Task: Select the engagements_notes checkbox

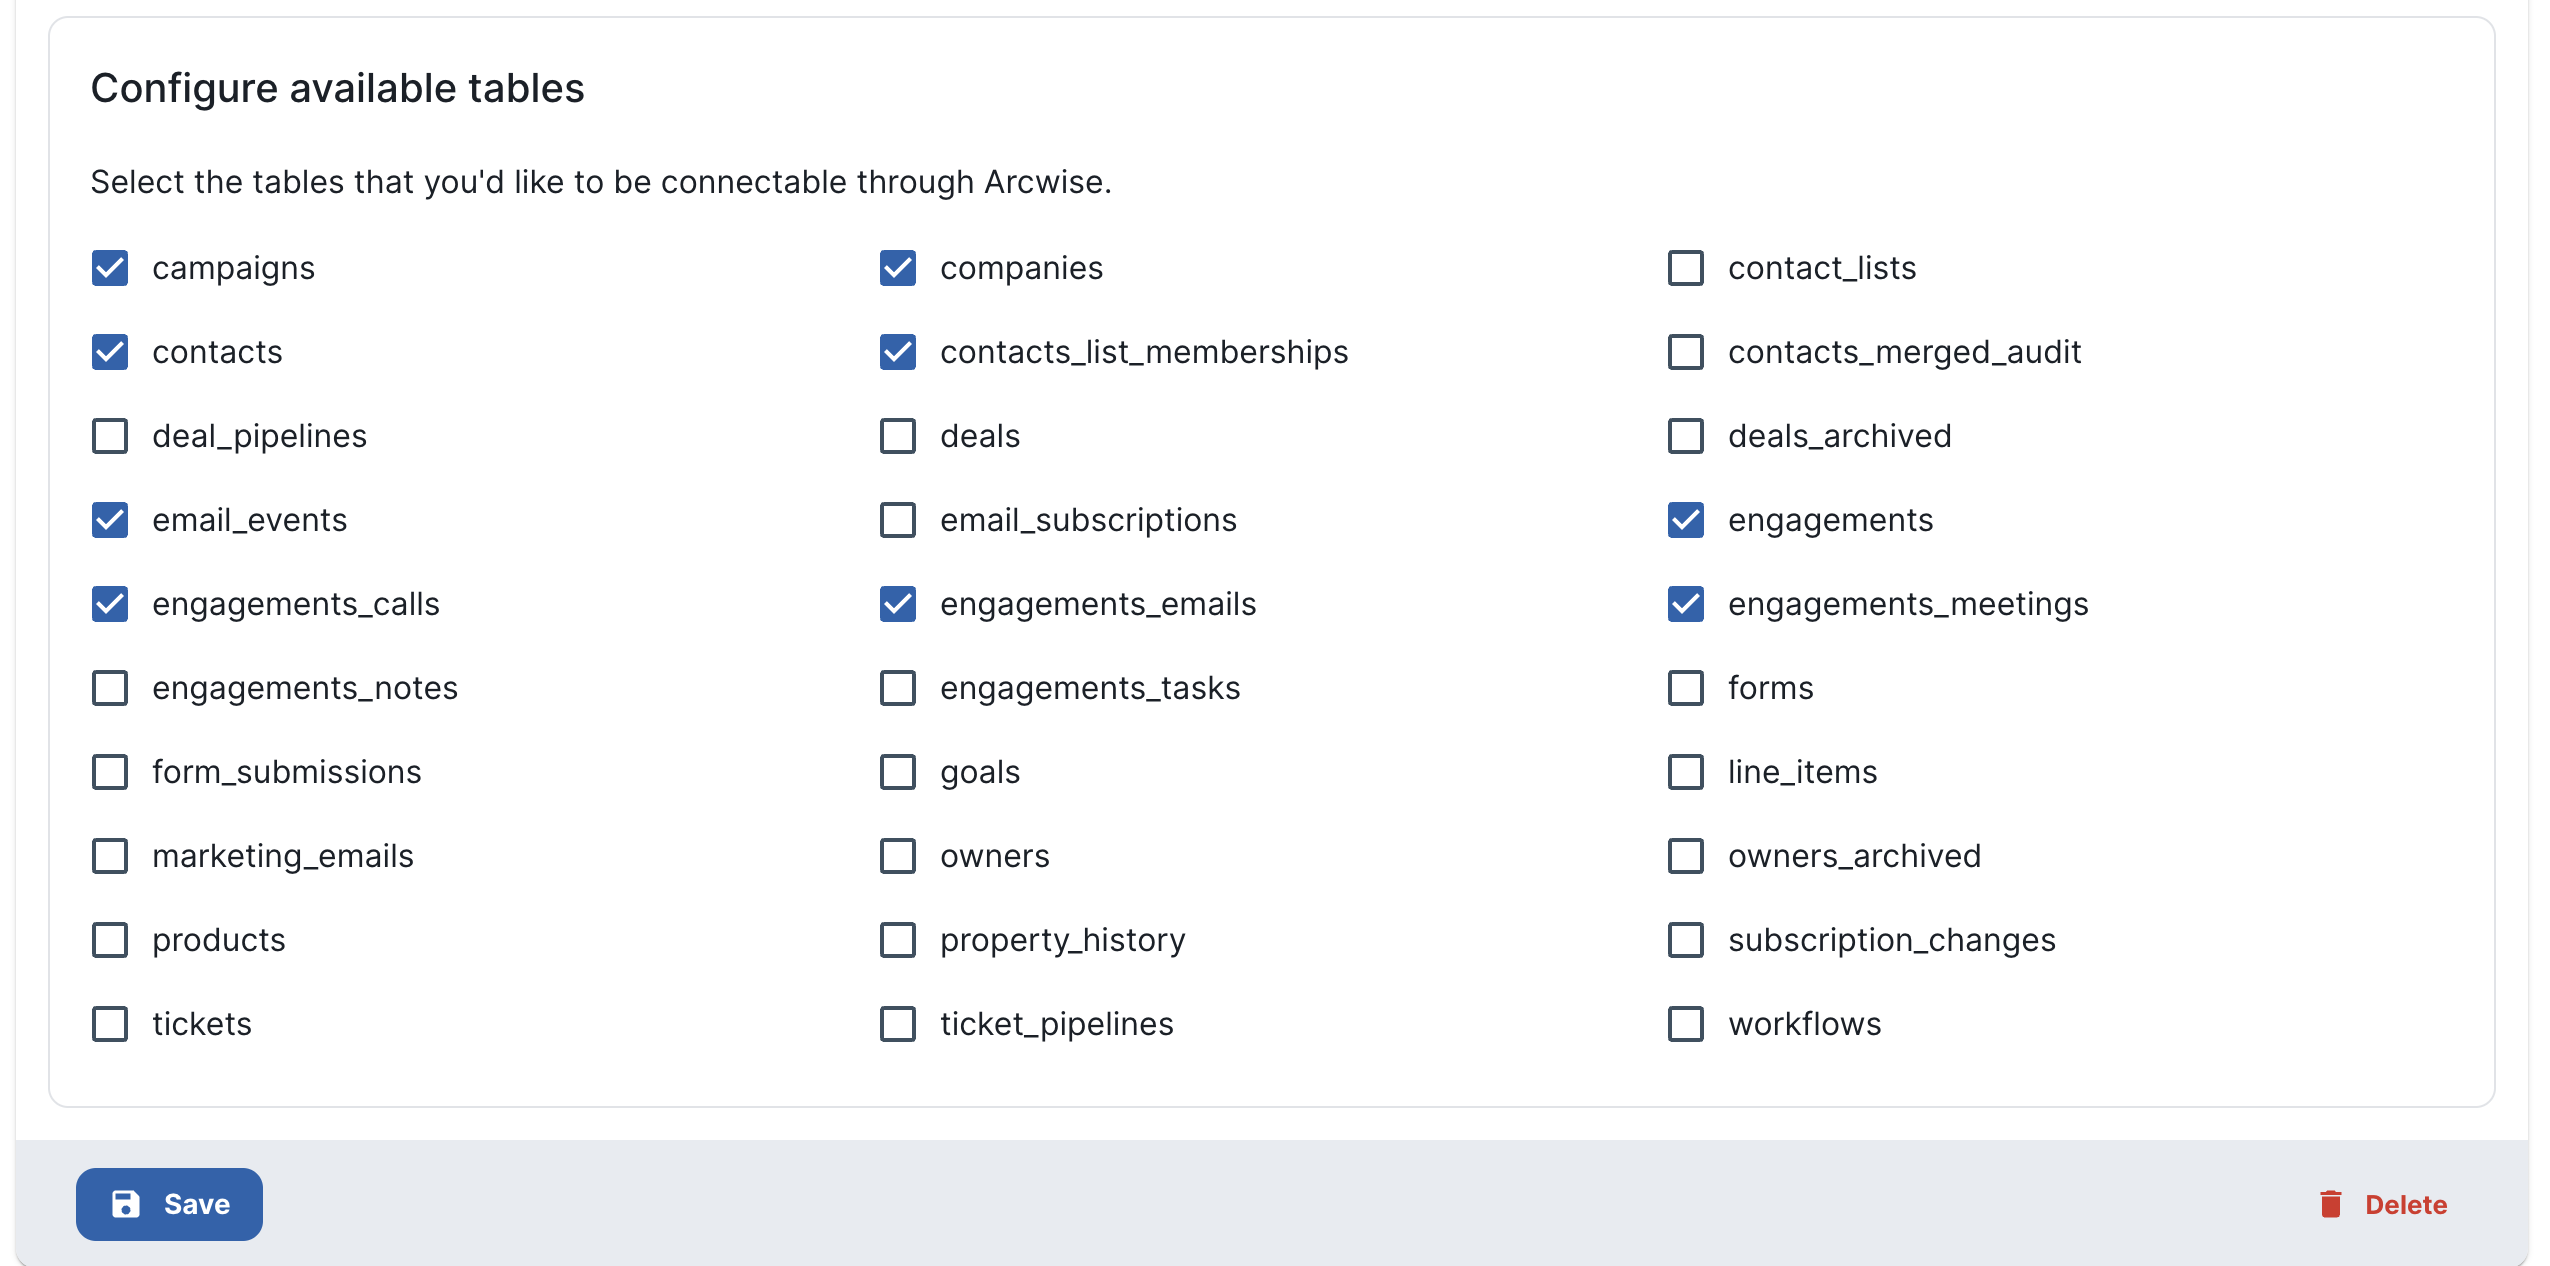Action: [x=110, y=688]
